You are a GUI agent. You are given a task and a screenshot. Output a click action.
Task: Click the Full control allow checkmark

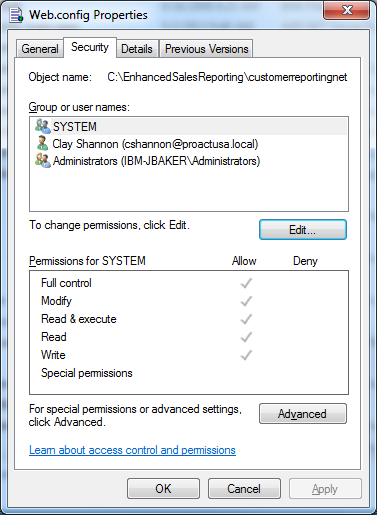click(246, 283)
